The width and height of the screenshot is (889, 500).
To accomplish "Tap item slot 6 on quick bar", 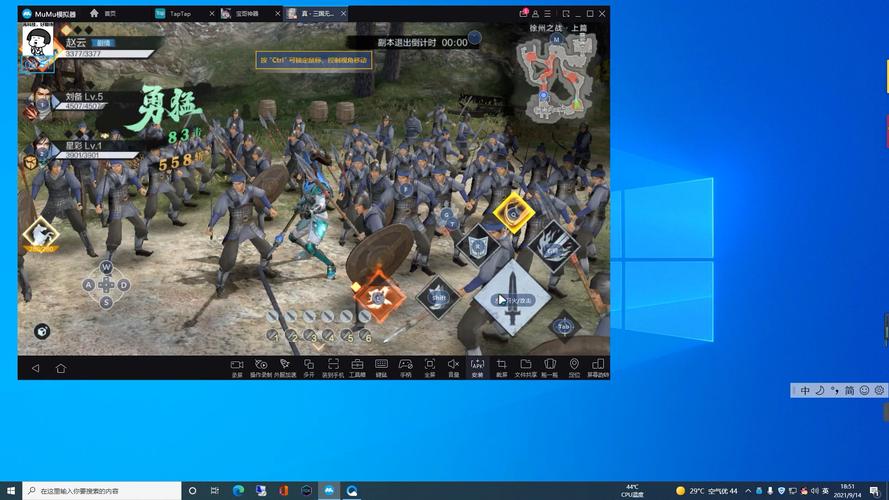I will tap(365, 336).
